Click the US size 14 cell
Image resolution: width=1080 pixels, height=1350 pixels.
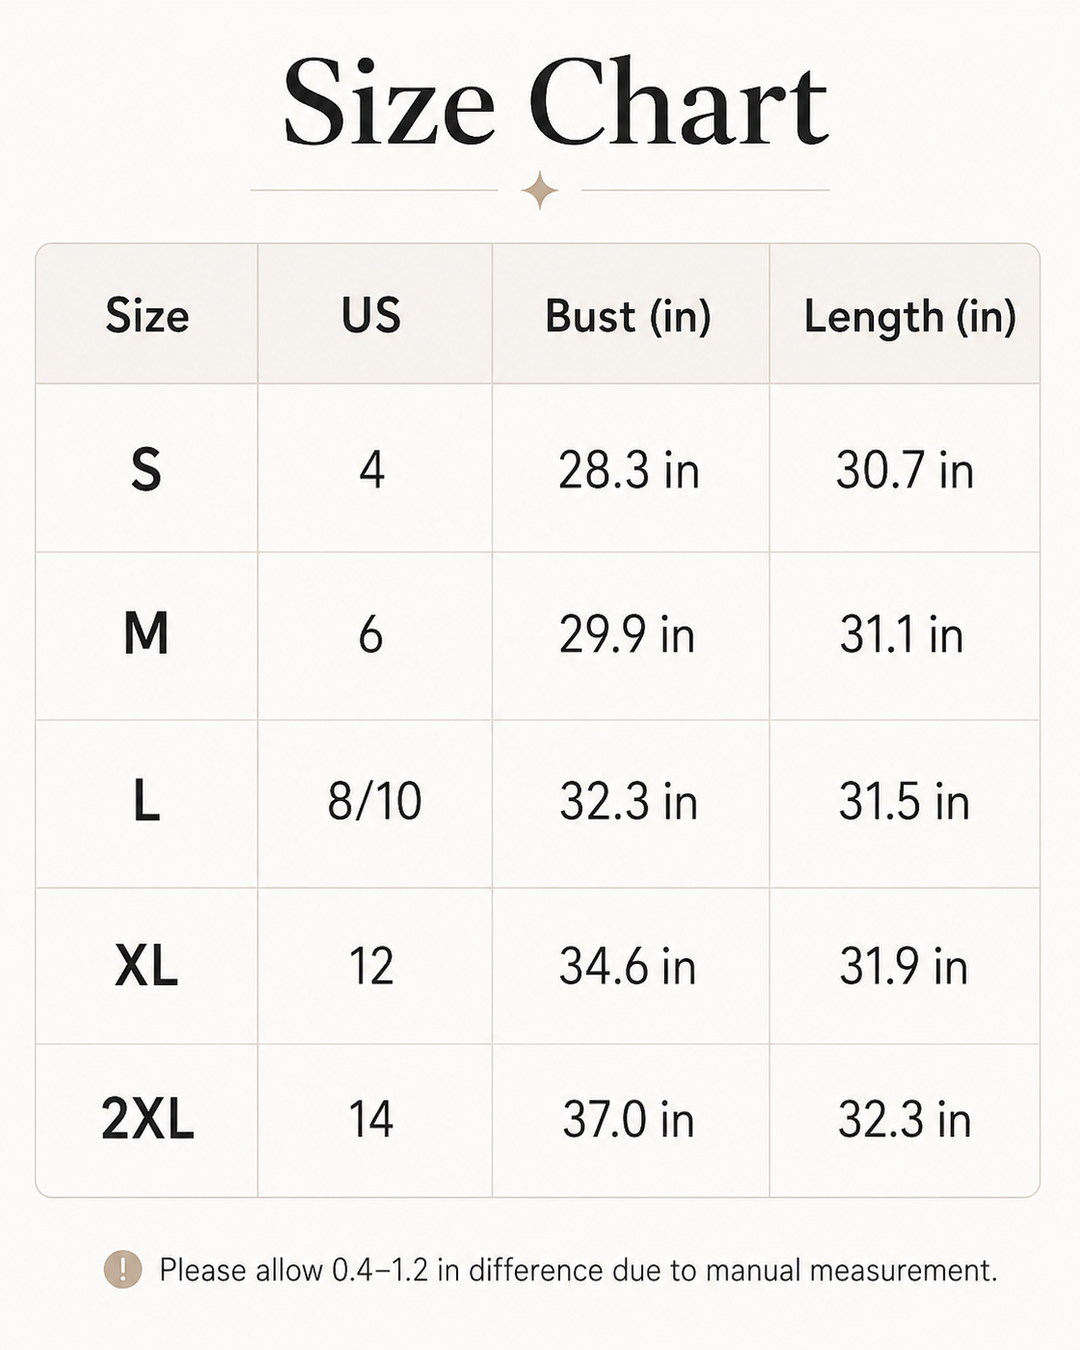tap(371, 1119)
